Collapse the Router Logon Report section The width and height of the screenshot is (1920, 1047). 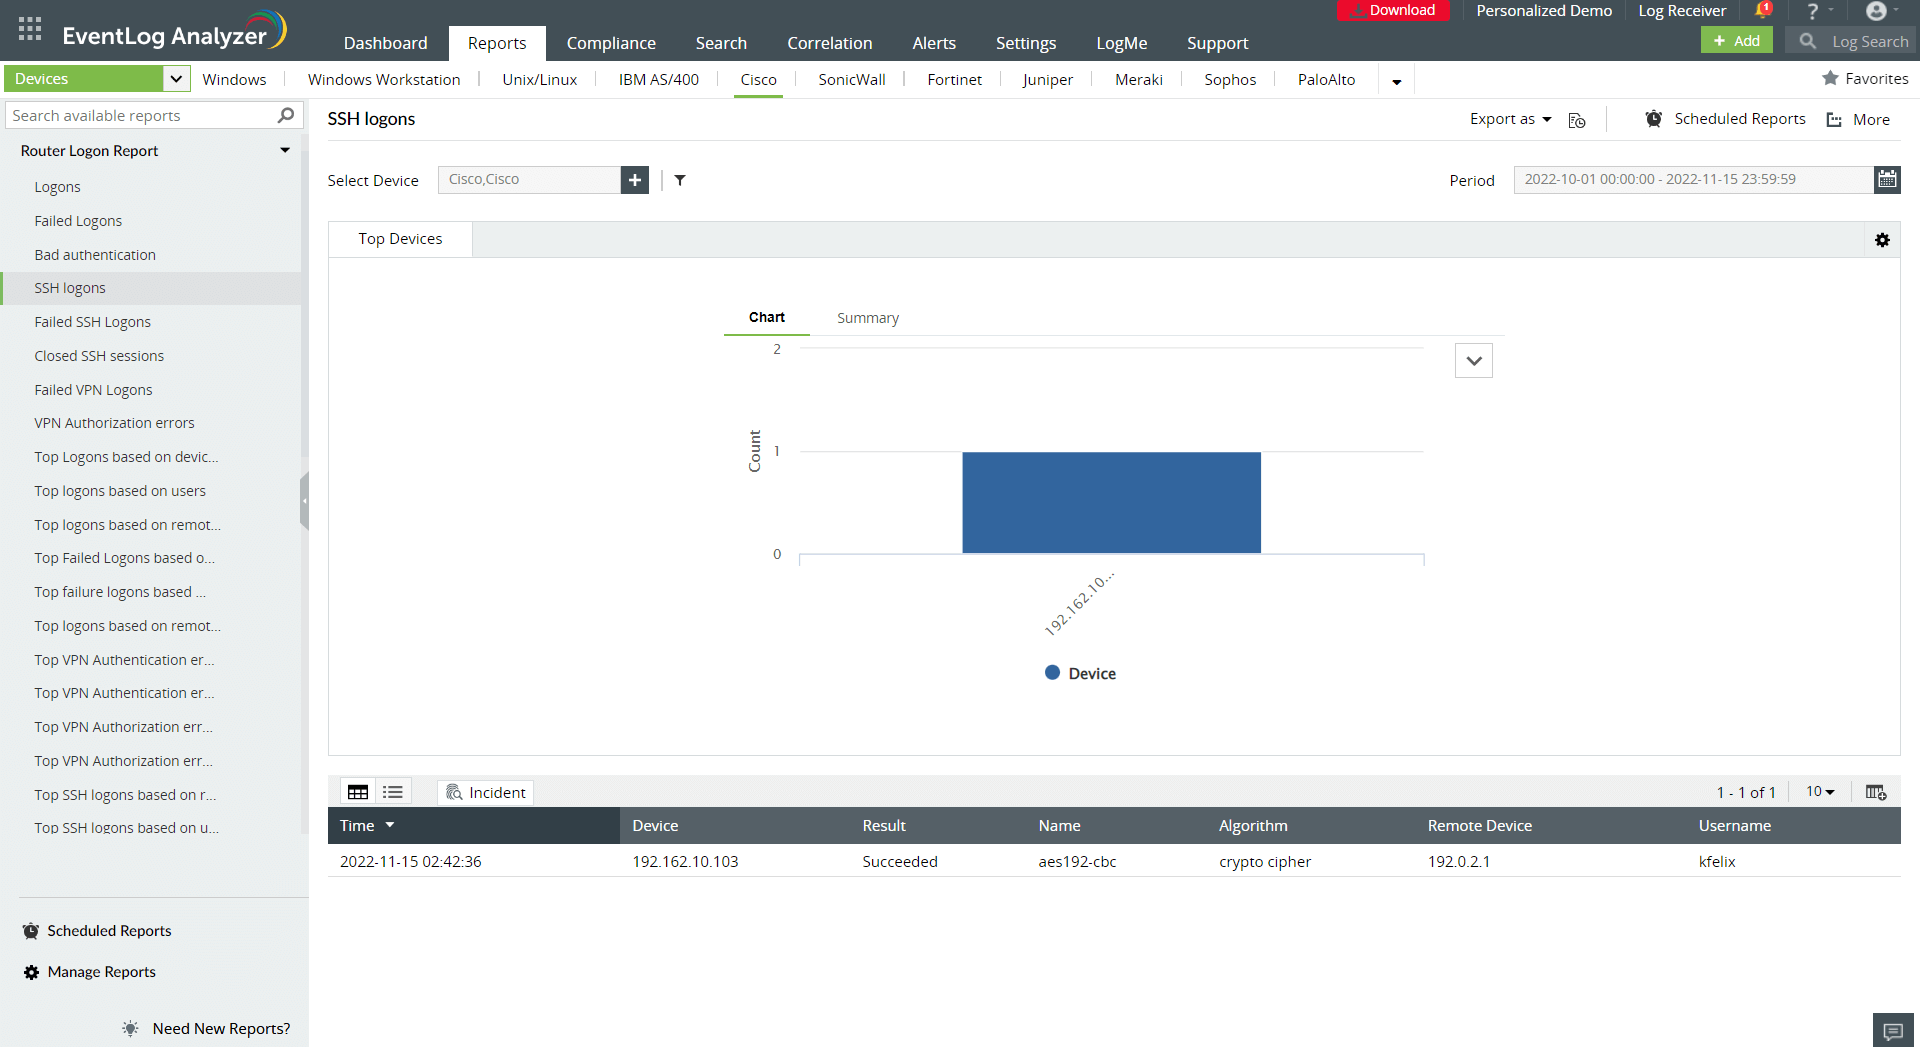point(285,151)
